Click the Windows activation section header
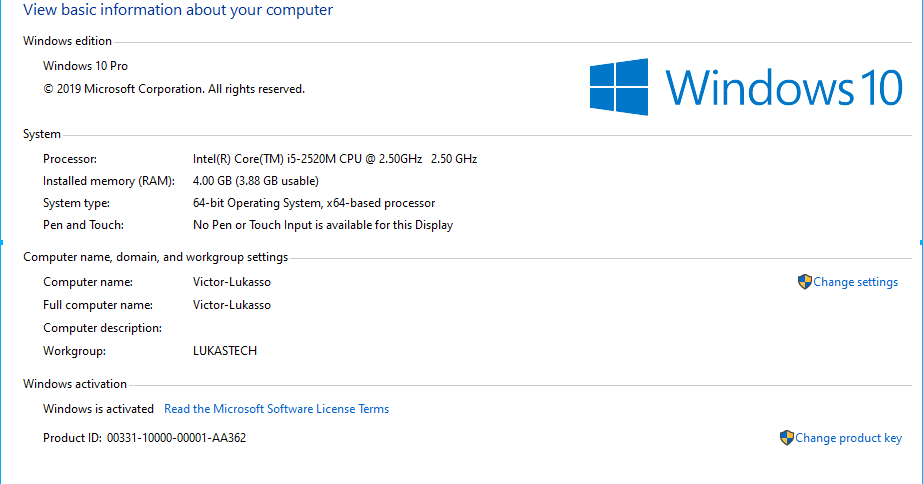923x484 pixels. (x=75, y=384)
